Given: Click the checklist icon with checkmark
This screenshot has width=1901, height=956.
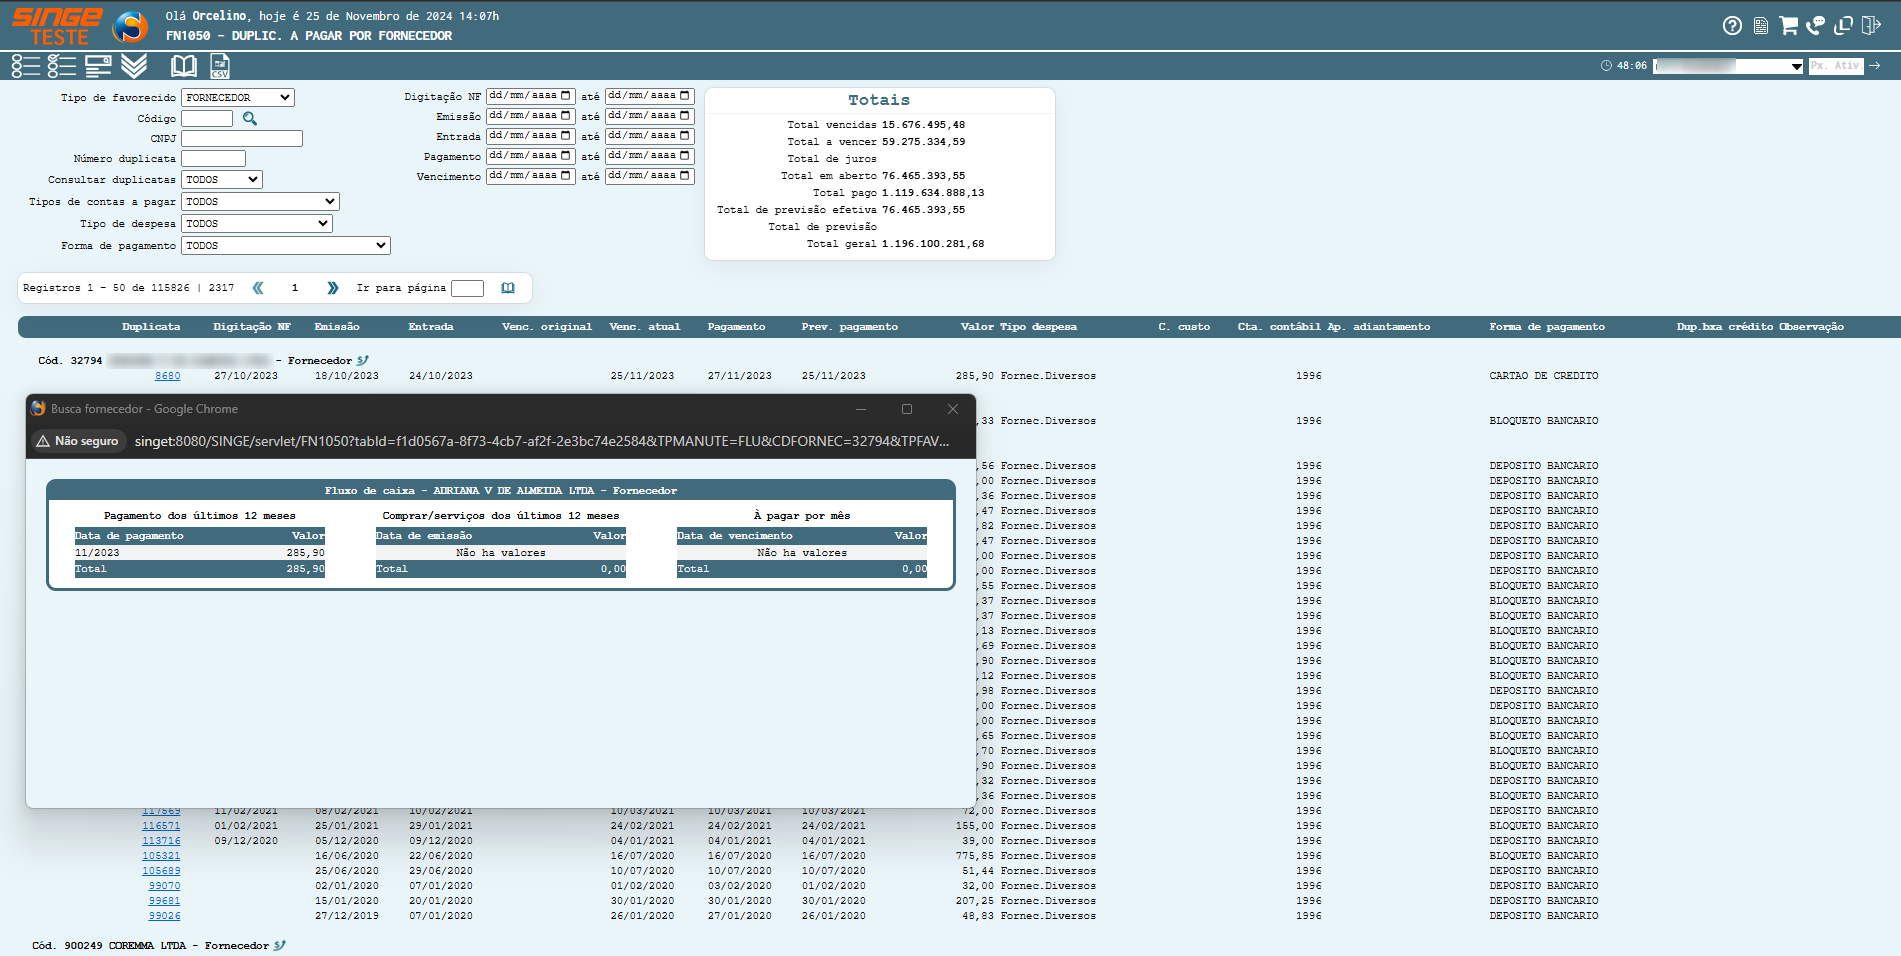Looking at the screenshot, I should [x=62, y=67].
